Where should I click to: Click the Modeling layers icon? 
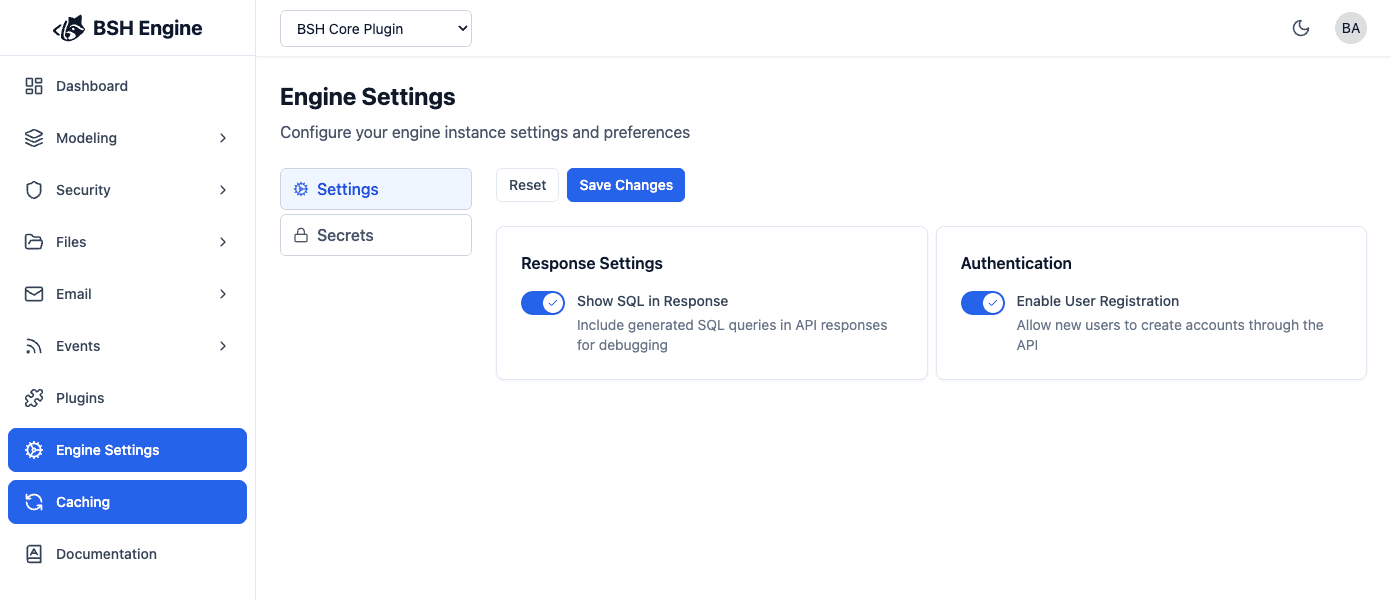coord(33,138)
